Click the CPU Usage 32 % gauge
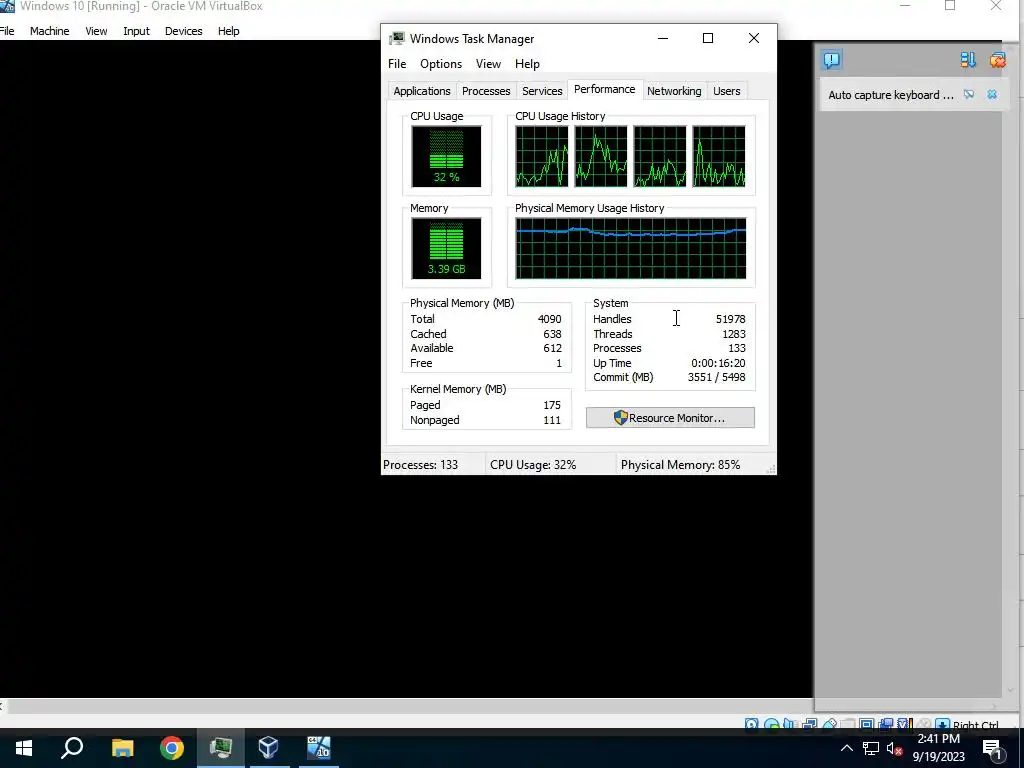 [446, 156]
